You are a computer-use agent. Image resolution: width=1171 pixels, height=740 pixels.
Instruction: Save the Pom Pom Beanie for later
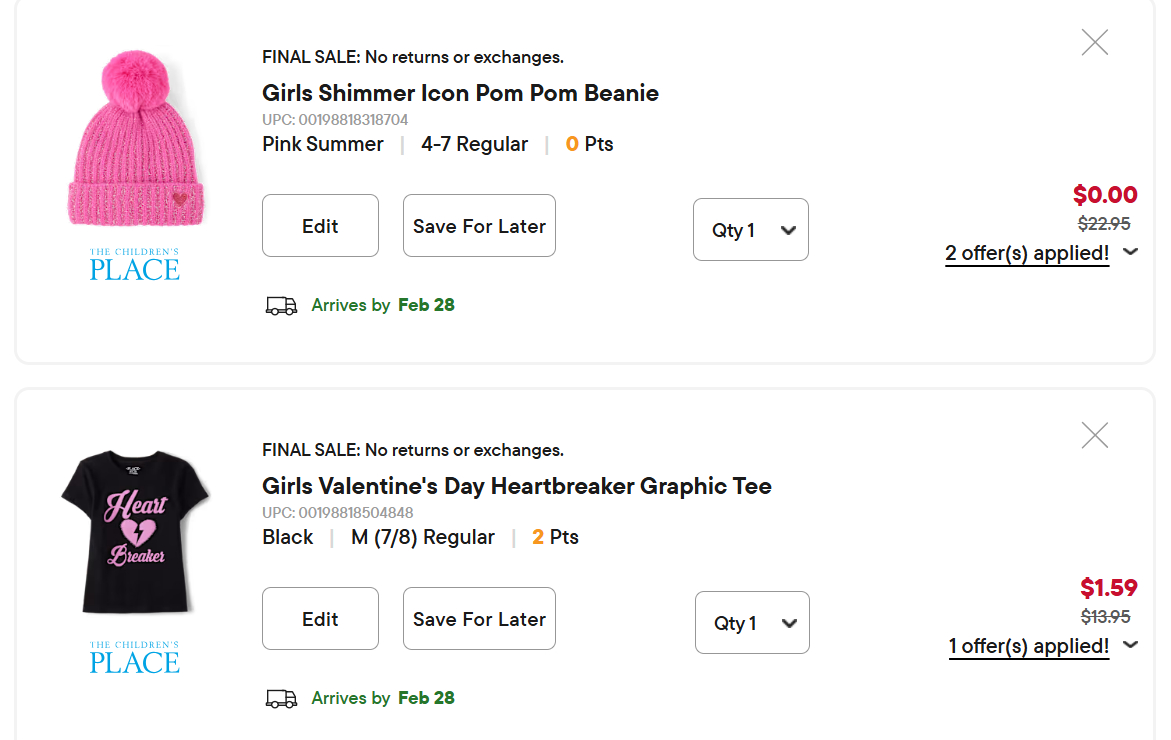coord(479,226)
